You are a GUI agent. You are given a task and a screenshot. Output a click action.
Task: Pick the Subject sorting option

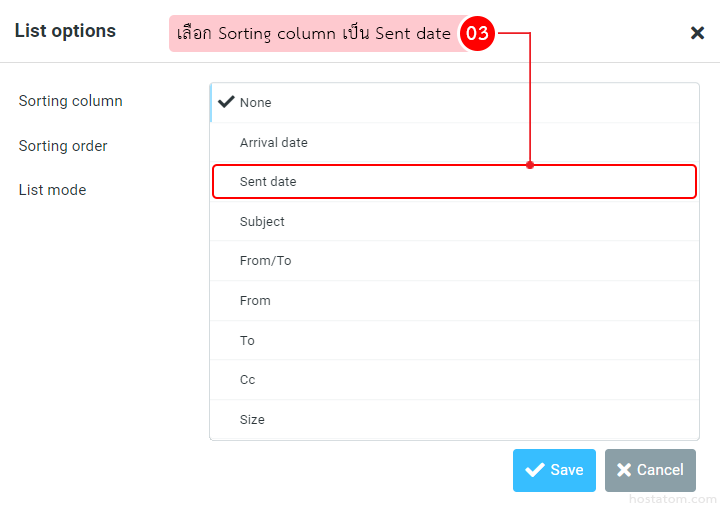(x=262, y=222)
